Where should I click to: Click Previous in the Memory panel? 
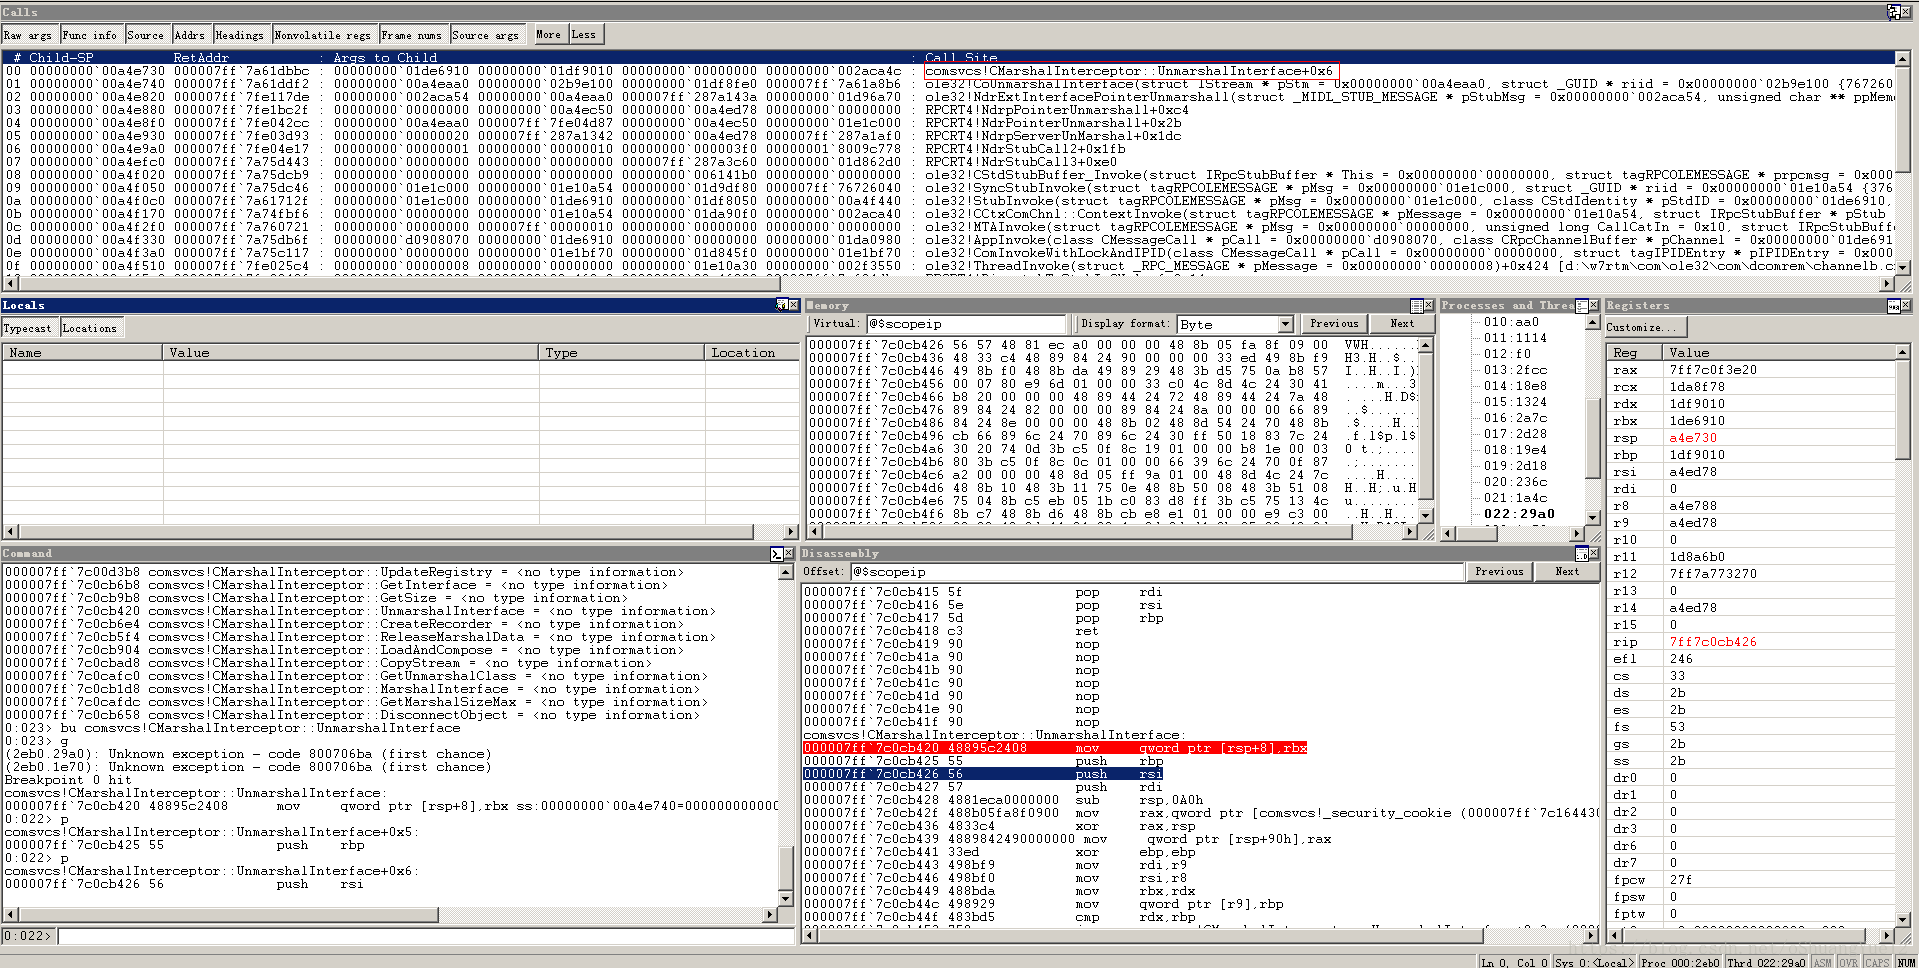pos(1335,323)
